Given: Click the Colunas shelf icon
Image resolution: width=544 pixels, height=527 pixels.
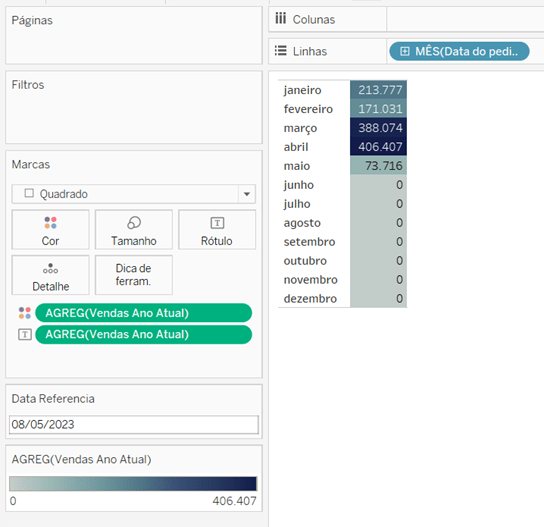Looking at the screenshot, I should (281, 18).
